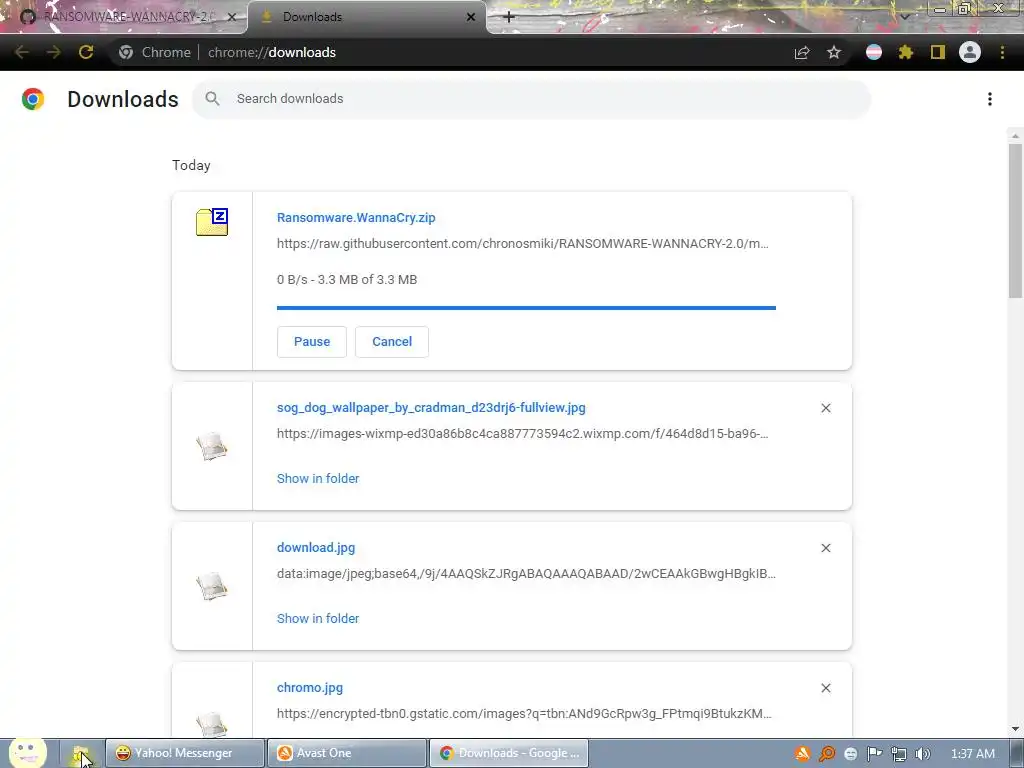Cancel the Ransomware.WannaCry.zip download
The height and width of the screenshot is (768, 1024).
tap(392, 342)
